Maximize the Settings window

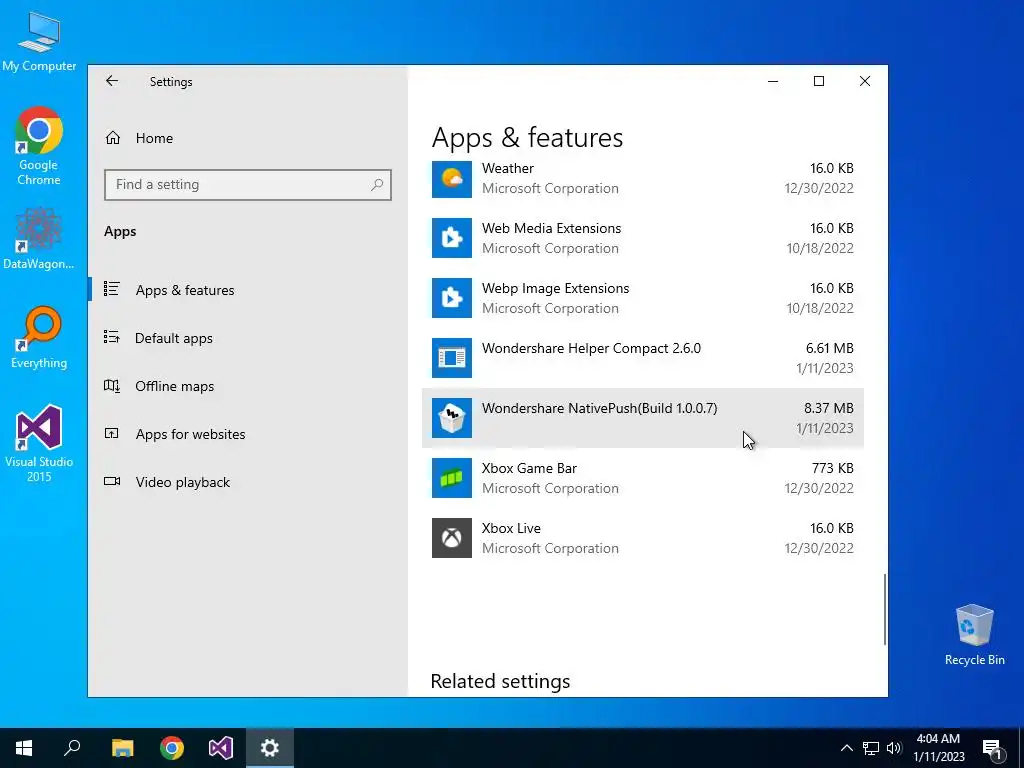point(818,81)
